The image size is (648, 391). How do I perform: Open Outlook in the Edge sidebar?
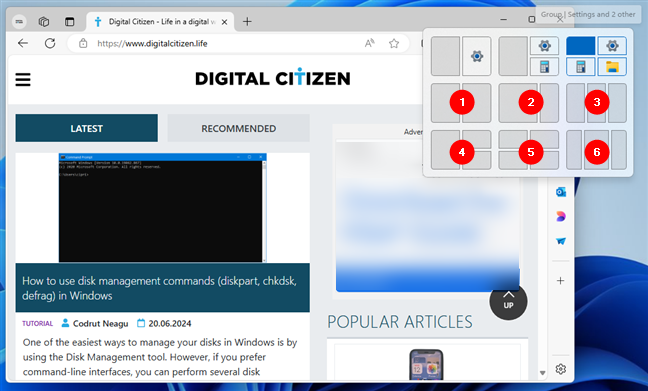point(561,192)
